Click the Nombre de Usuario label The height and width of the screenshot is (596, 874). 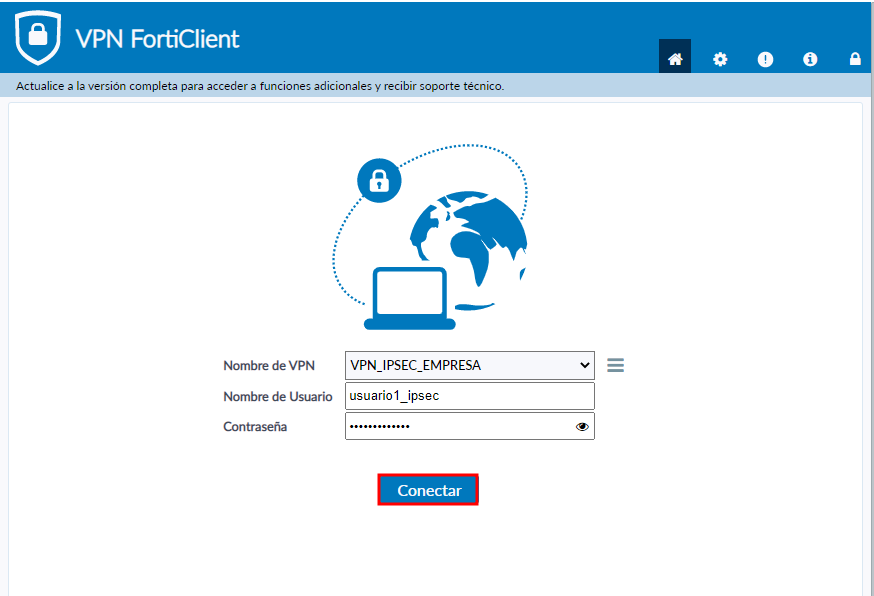pos(277,397)
